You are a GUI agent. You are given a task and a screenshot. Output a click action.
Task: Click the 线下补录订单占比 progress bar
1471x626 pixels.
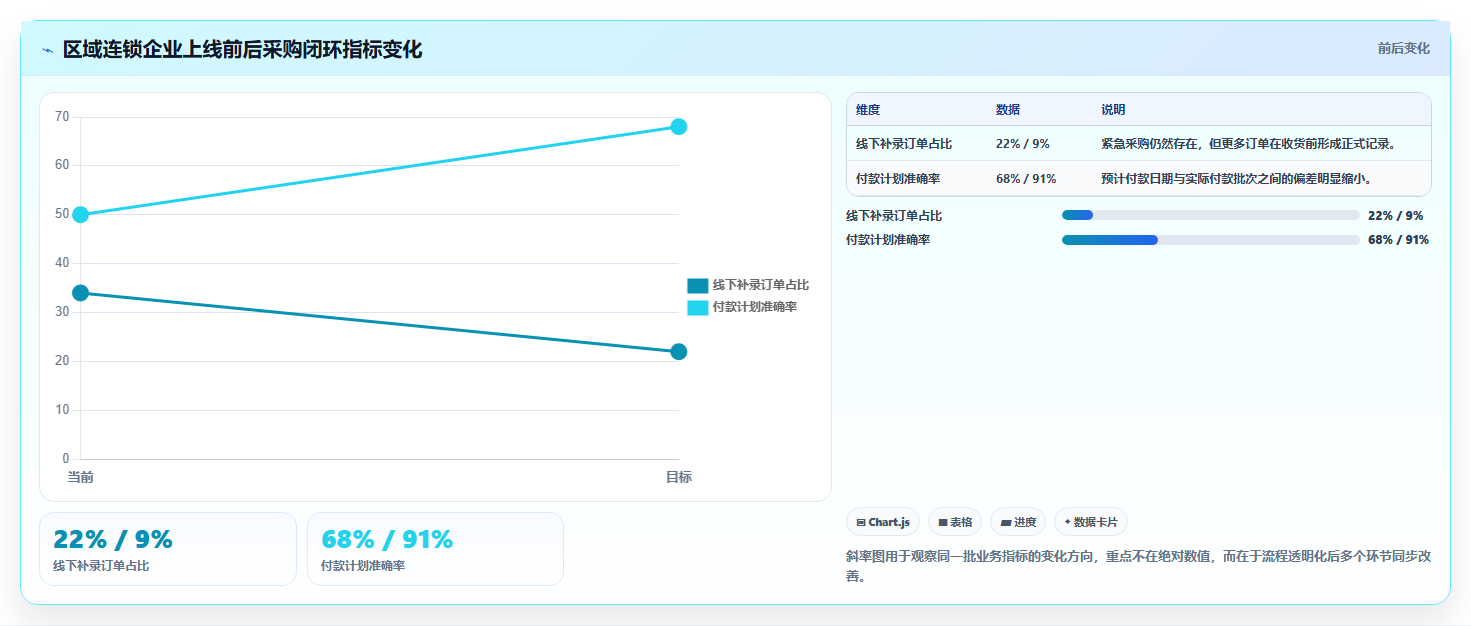[x=1210, y=215]
